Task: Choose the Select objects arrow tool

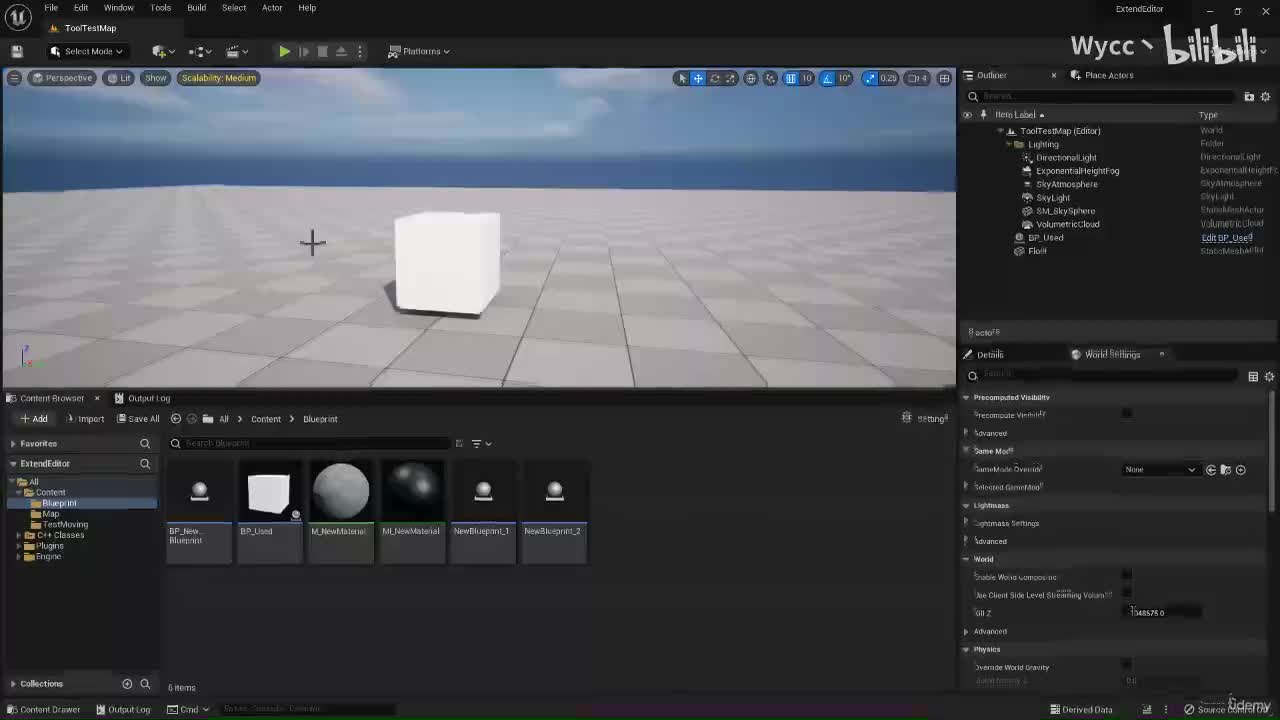Action: pyautogui.click(x=682, y=78)
